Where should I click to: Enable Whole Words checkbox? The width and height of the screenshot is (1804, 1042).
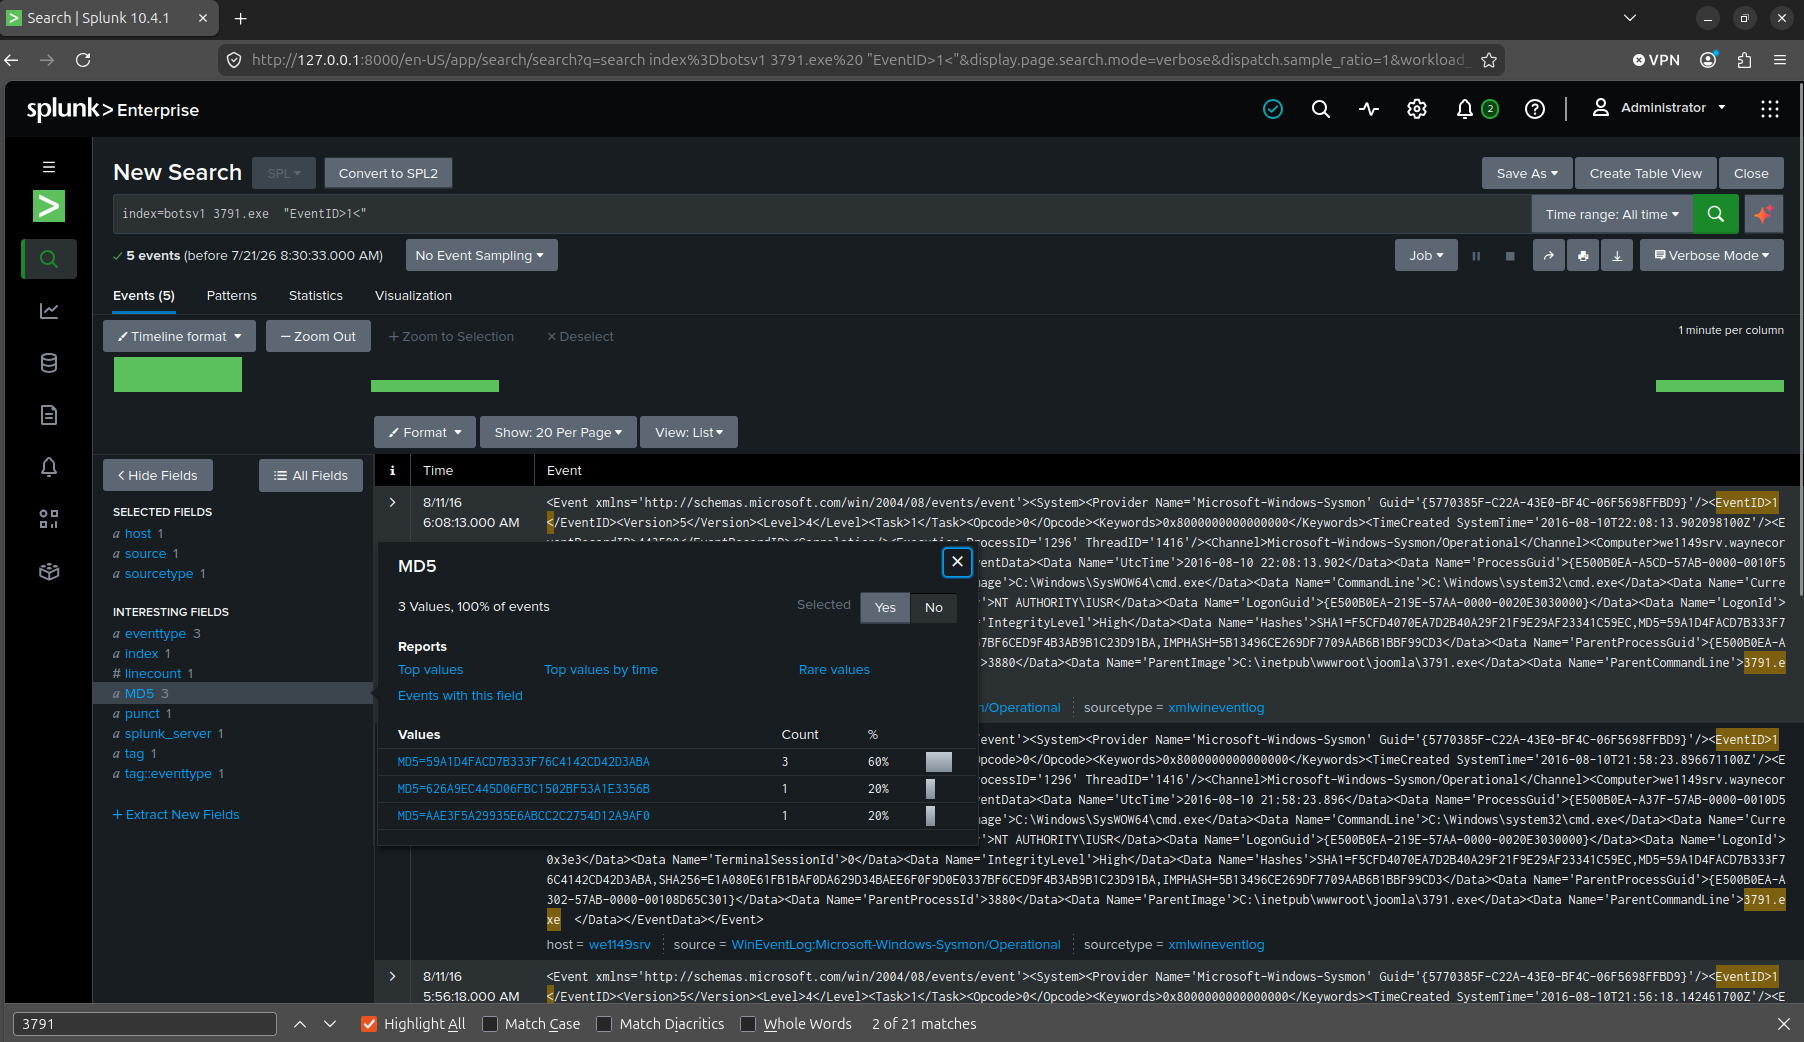(748, 1024)
